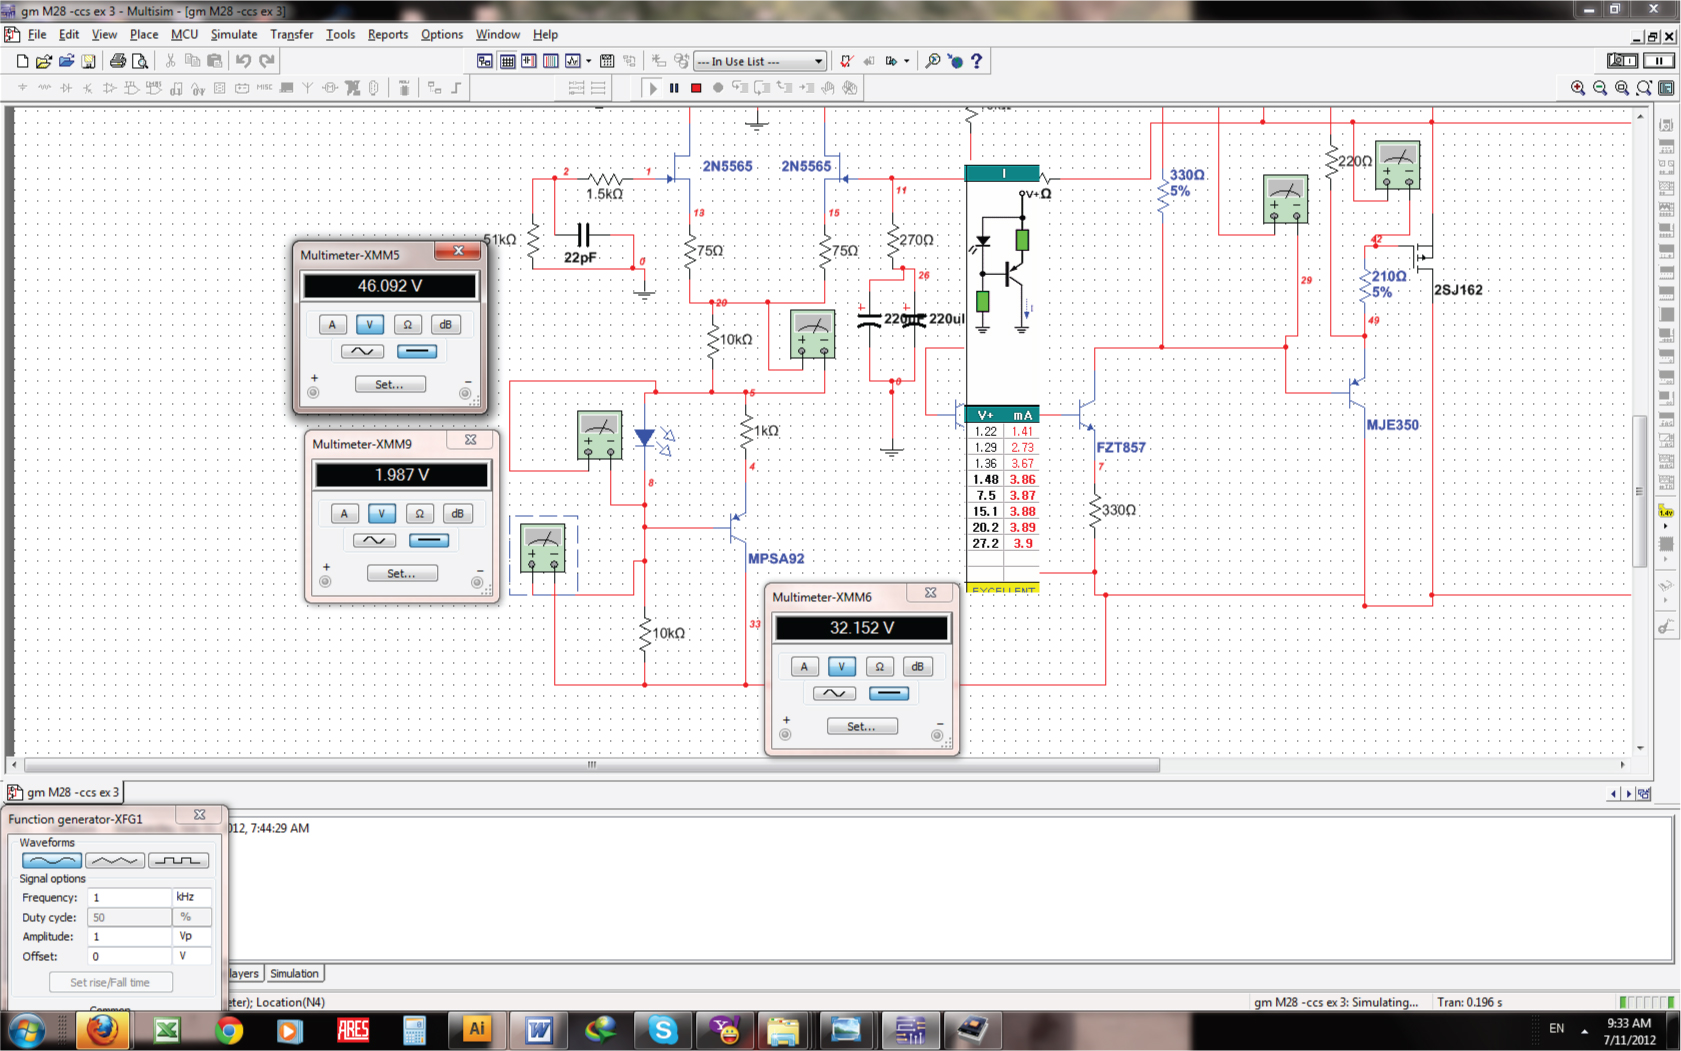This screenshot has height=1051, width=1681.
Task: Click the horizontal scrollbar of schematic
Action: coord(592,765)
